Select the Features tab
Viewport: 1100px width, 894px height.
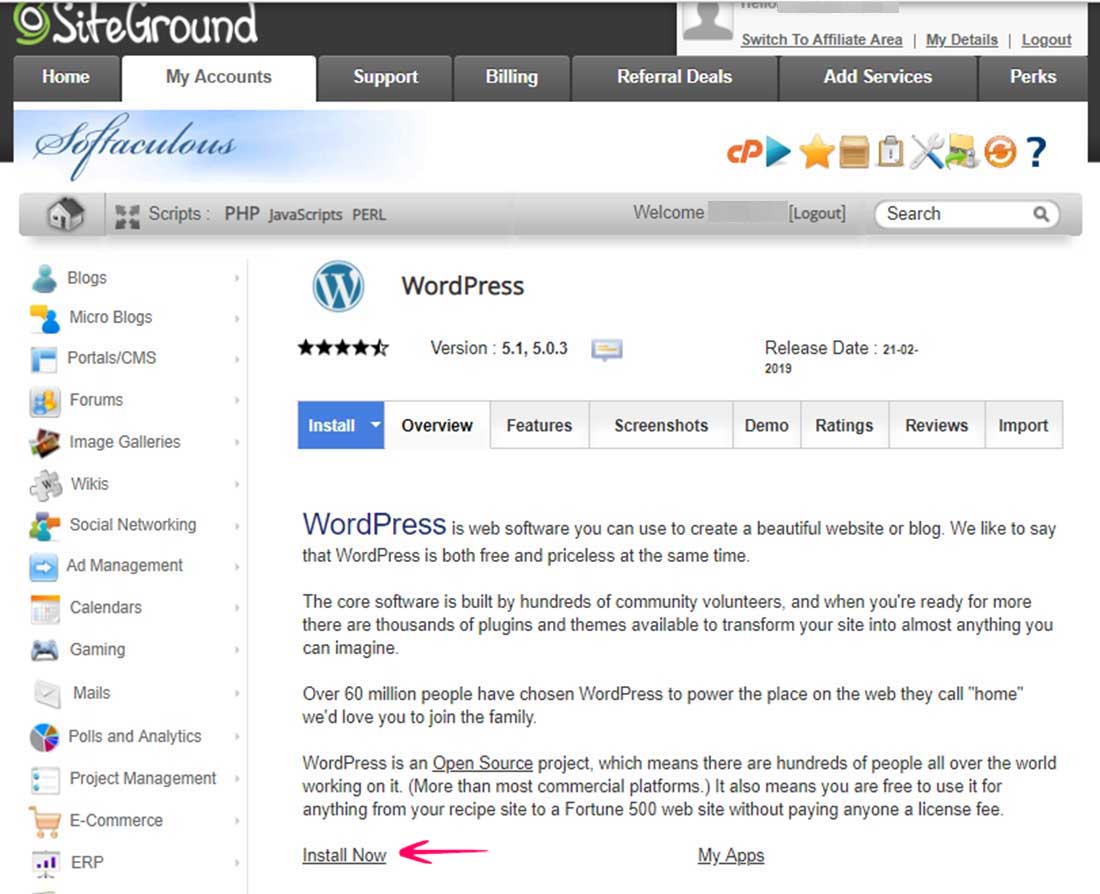click(x=539, y=425)
